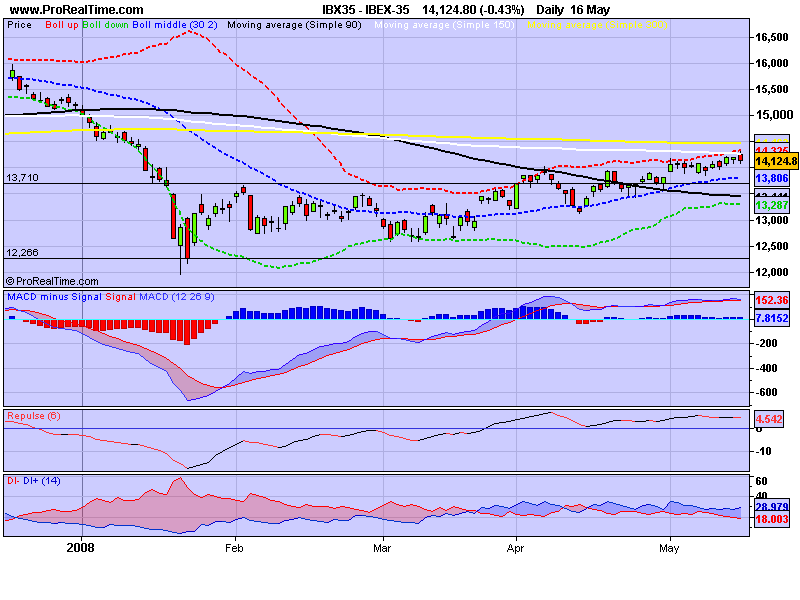The height and width of the screenshot is (600, 800).
Task: Select the Boll middle (30 2) legend
Action: (x=175, y=25)
